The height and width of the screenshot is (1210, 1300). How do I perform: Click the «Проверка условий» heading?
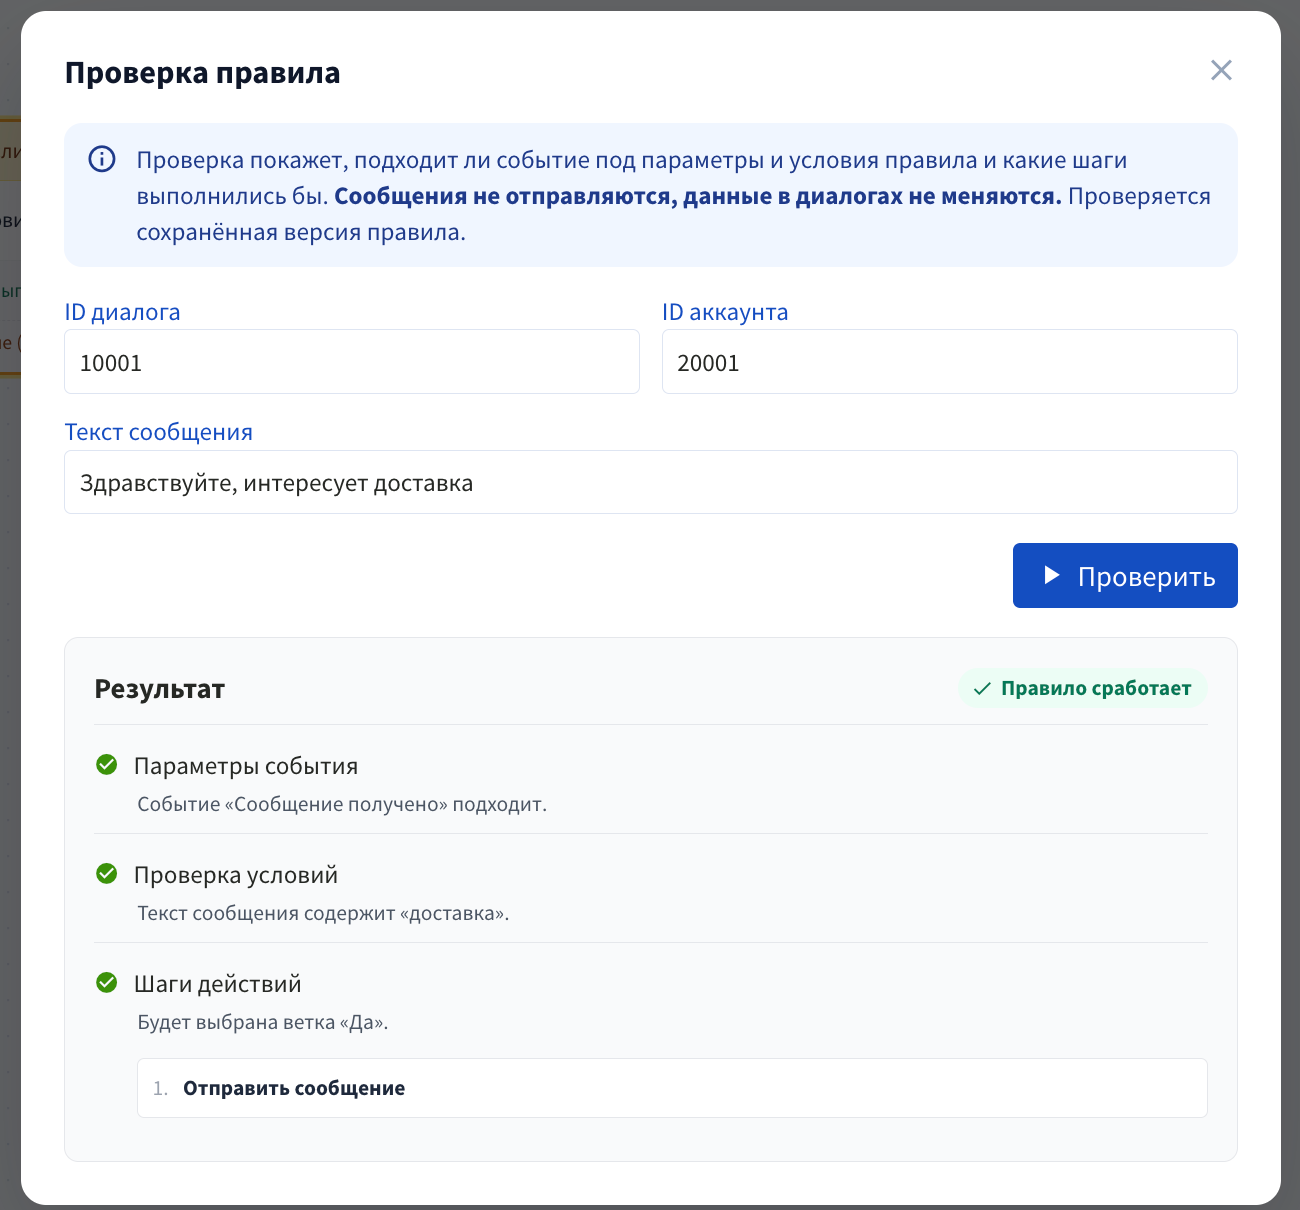coord(236,875)
